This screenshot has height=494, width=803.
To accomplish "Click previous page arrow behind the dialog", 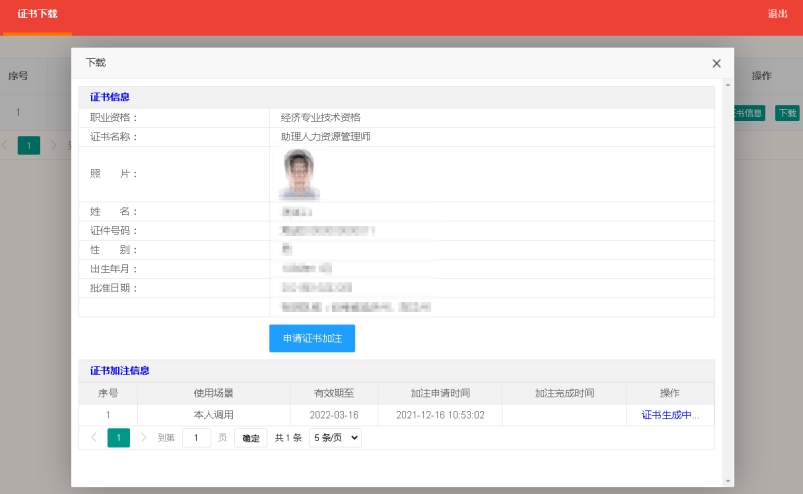I will point(5,145).
